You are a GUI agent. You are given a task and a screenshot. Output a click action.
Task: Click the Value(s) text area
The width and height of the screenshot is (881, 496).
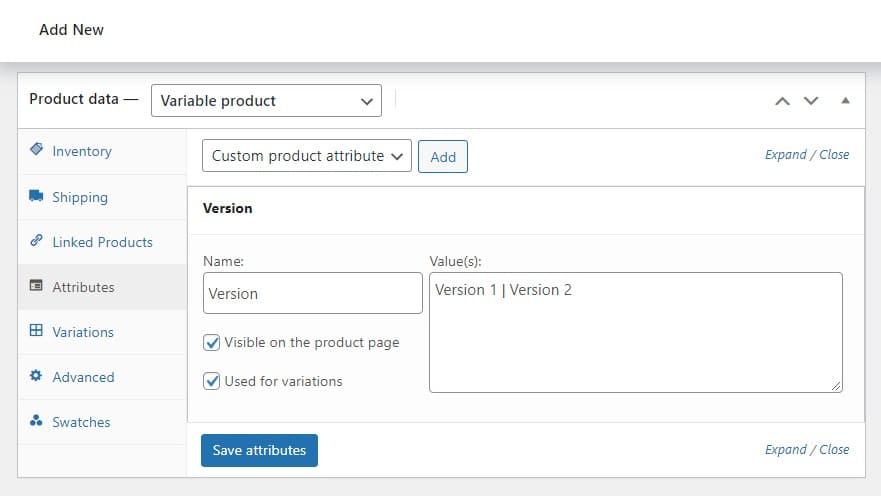click(636, 333)
